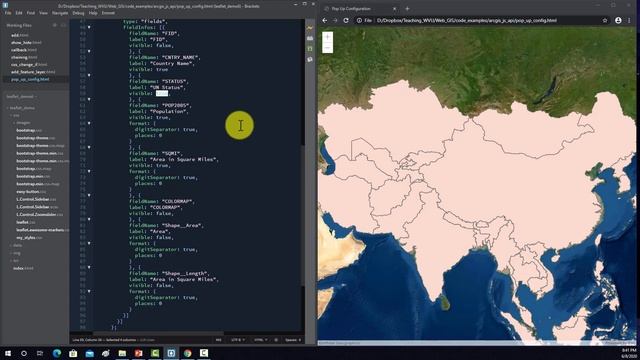Open the Mail app on taskbar

(89, 353)
